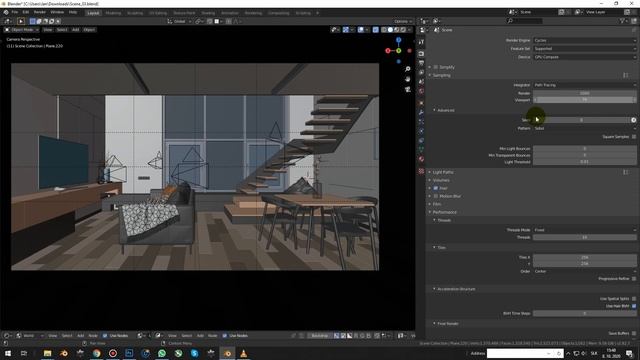This screenshot has height=360, width=640.
Task: Enable the Save Buffers checkbox
Action: coord(634,333)
